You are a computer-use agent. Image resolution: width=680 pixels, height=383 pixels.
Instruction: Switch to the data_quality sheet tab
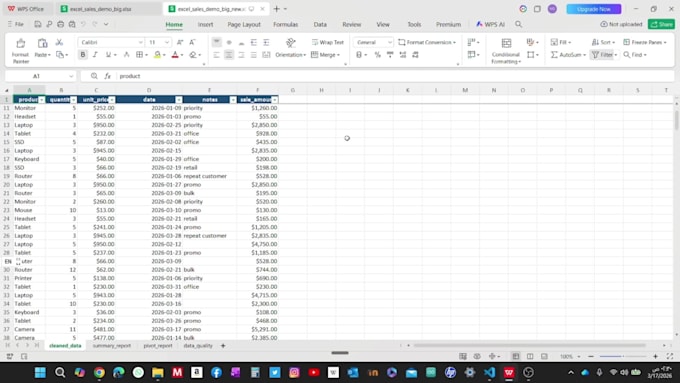pos(198,346)
